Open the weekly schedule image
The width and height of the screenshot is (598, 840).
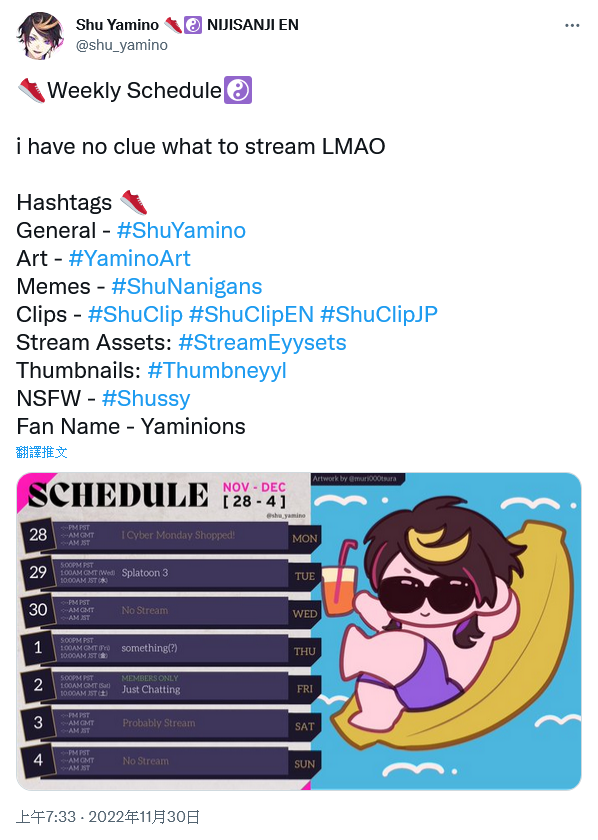click(x=299, y=631)
